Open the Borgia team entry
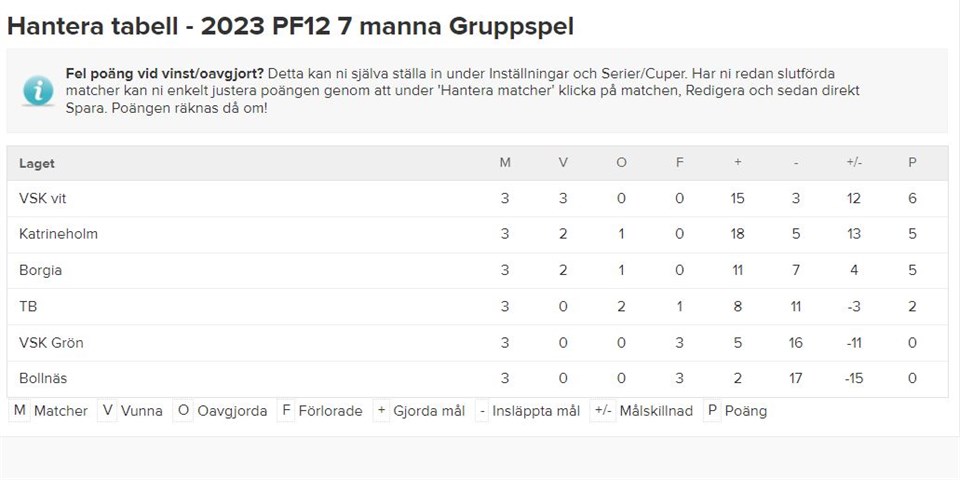Image resolution: width=960 pixels, height=480 pixels. click(x=40, y=270)
